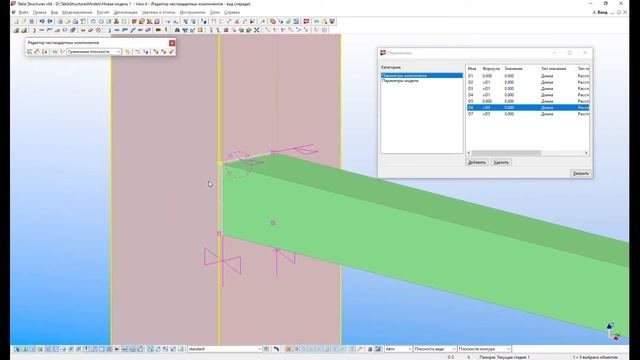
Task: Close the custom component editor with red X
Action: pyautogui.click(x=172, y=43)
